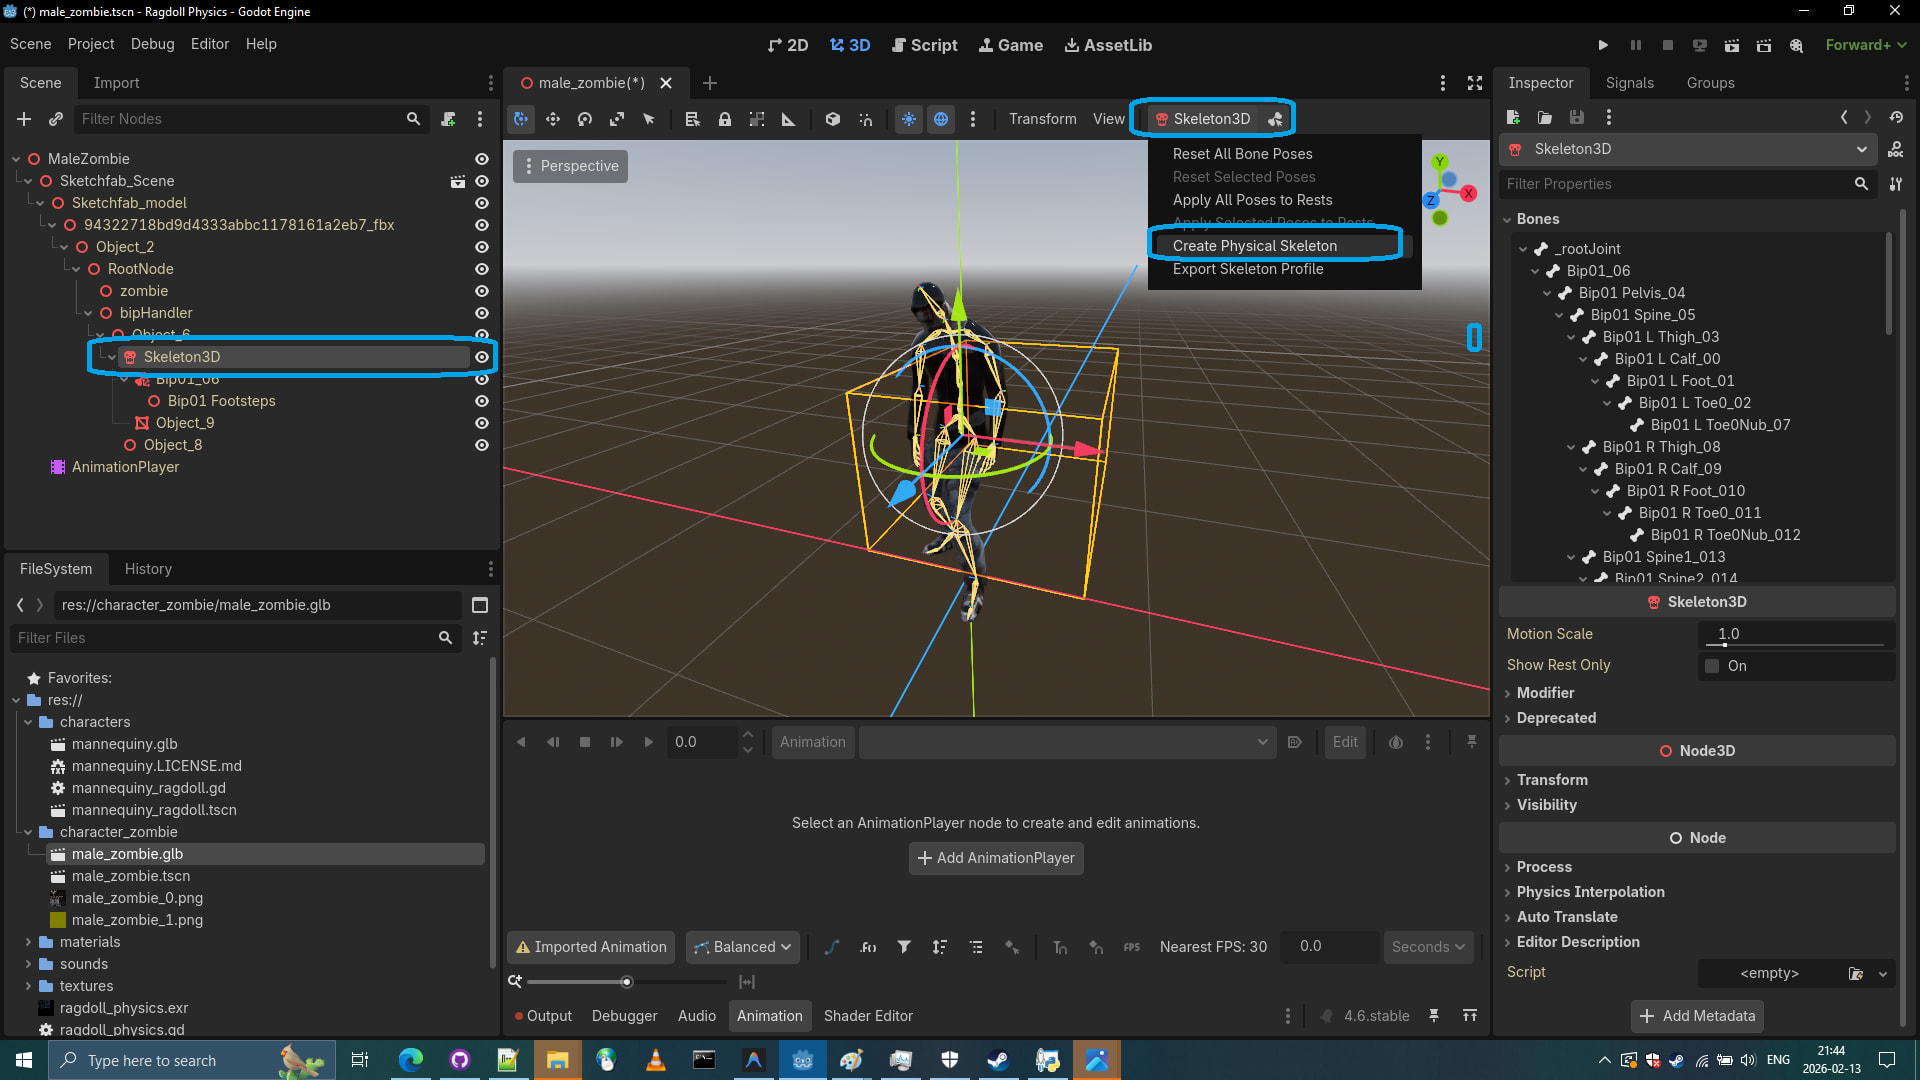Click the Add AnimationPlayer button
The image size is (1920, 1080).
(996, 858)
